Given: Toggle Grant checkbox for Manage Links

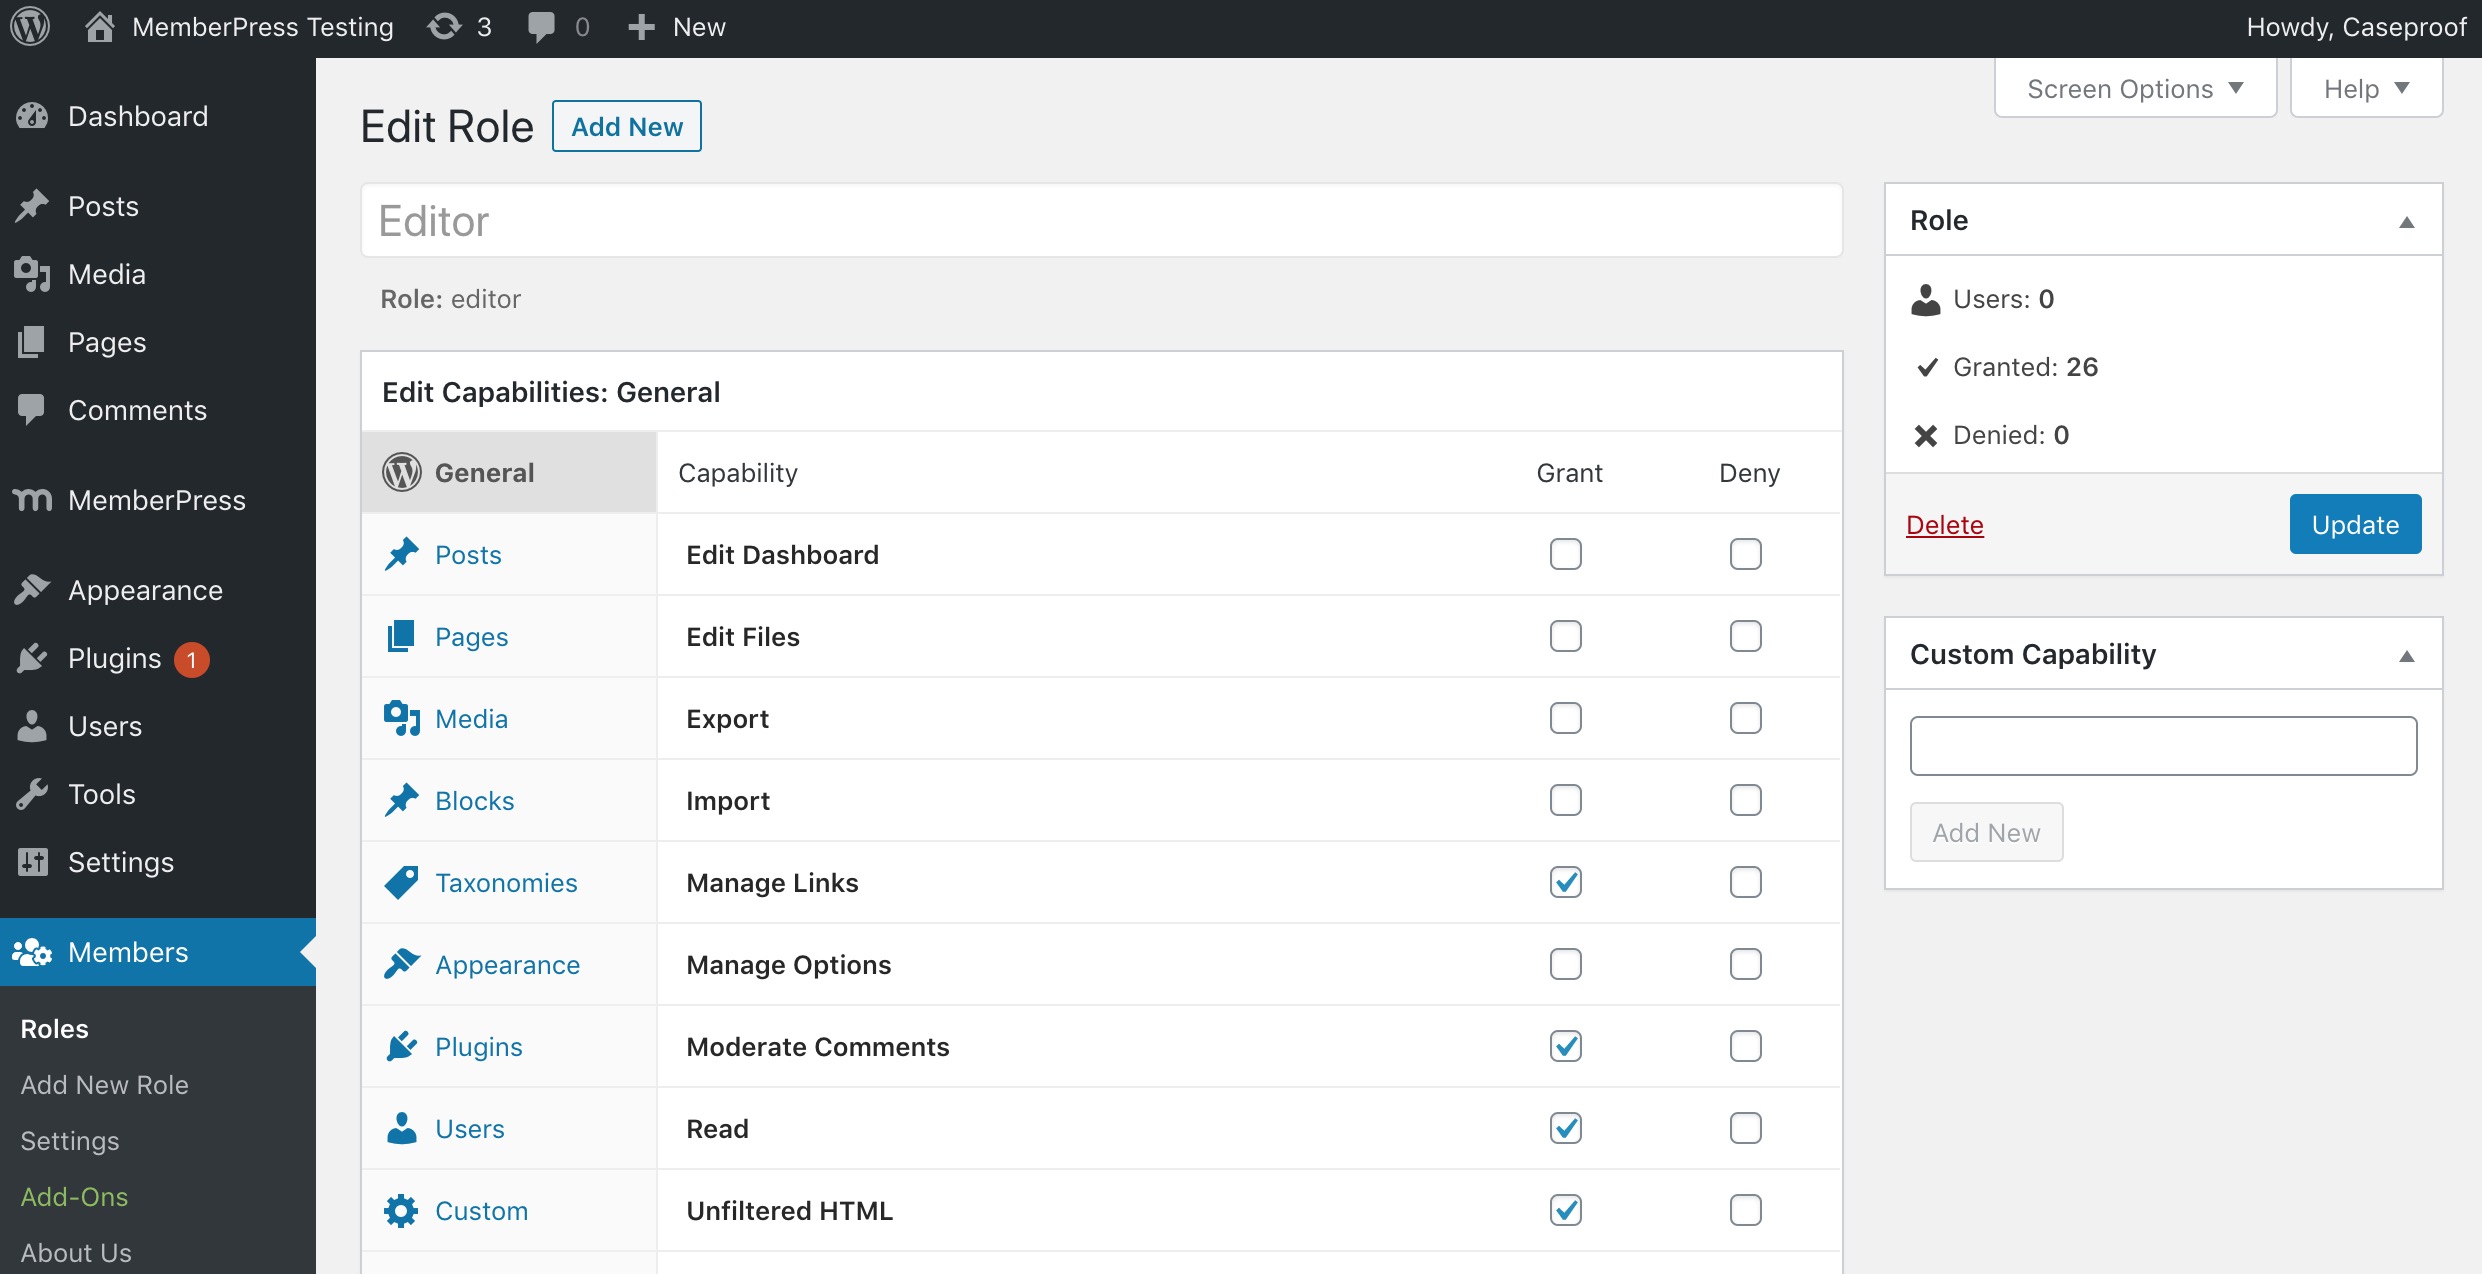Looking at the screenshot, I should coord(1564,882).
